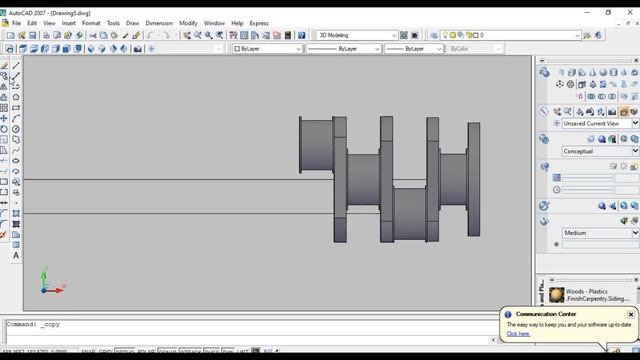Select the Array modify tool
Screen dimensions: 640x360
(x=4, y=108)
